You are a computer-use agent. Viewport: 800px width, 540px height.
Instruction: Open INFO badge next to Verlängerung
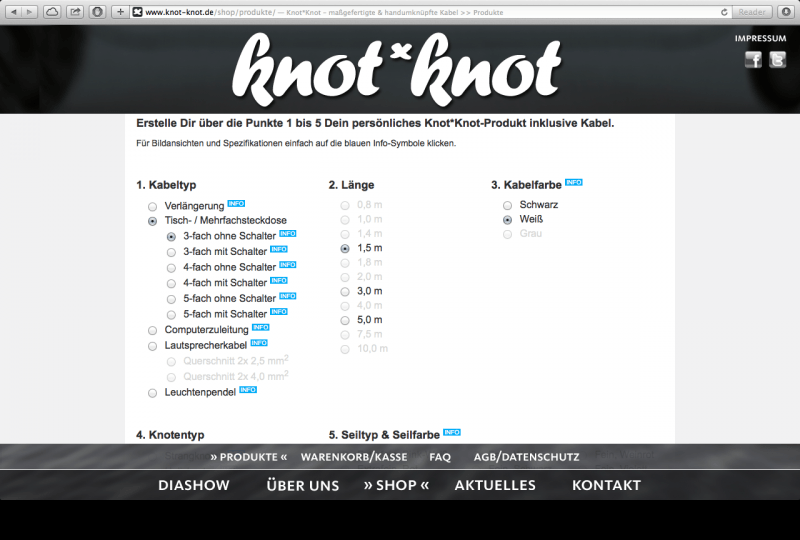coord(236,203)
